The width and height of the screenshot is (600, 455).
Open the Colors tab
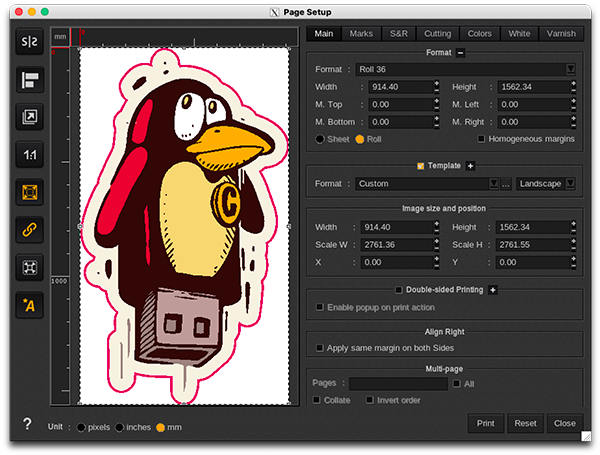click(x=479, y=34)
